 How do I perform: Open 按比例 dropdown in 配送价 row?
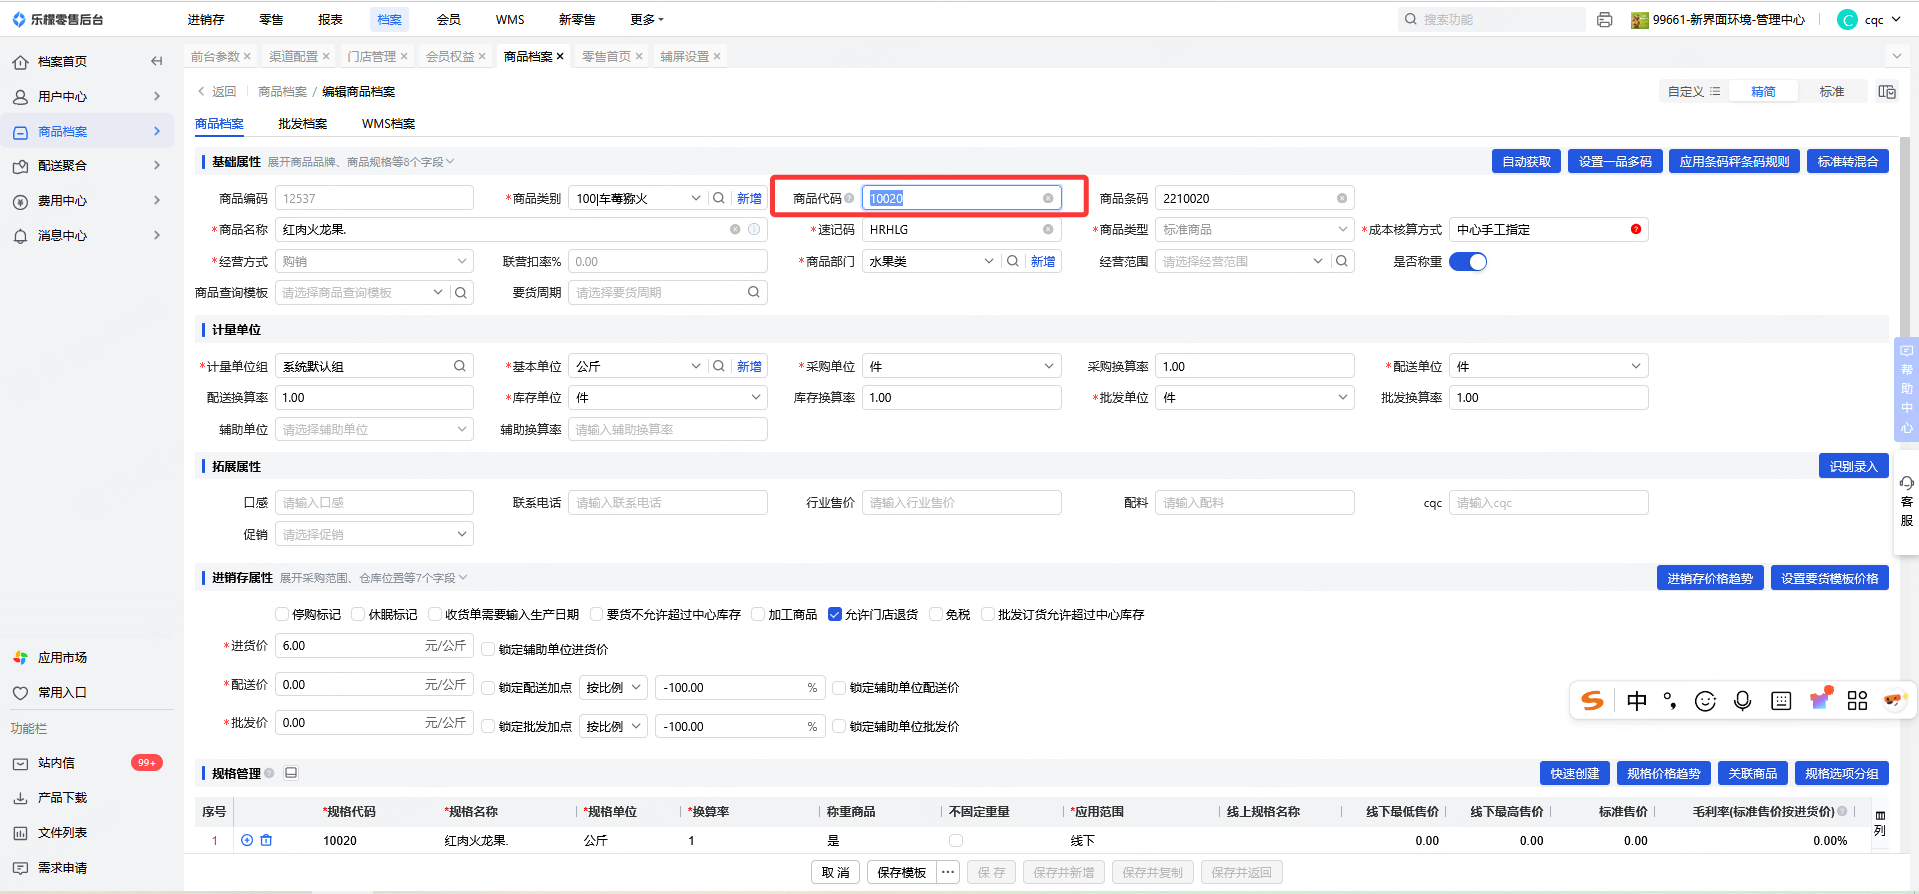614,687
